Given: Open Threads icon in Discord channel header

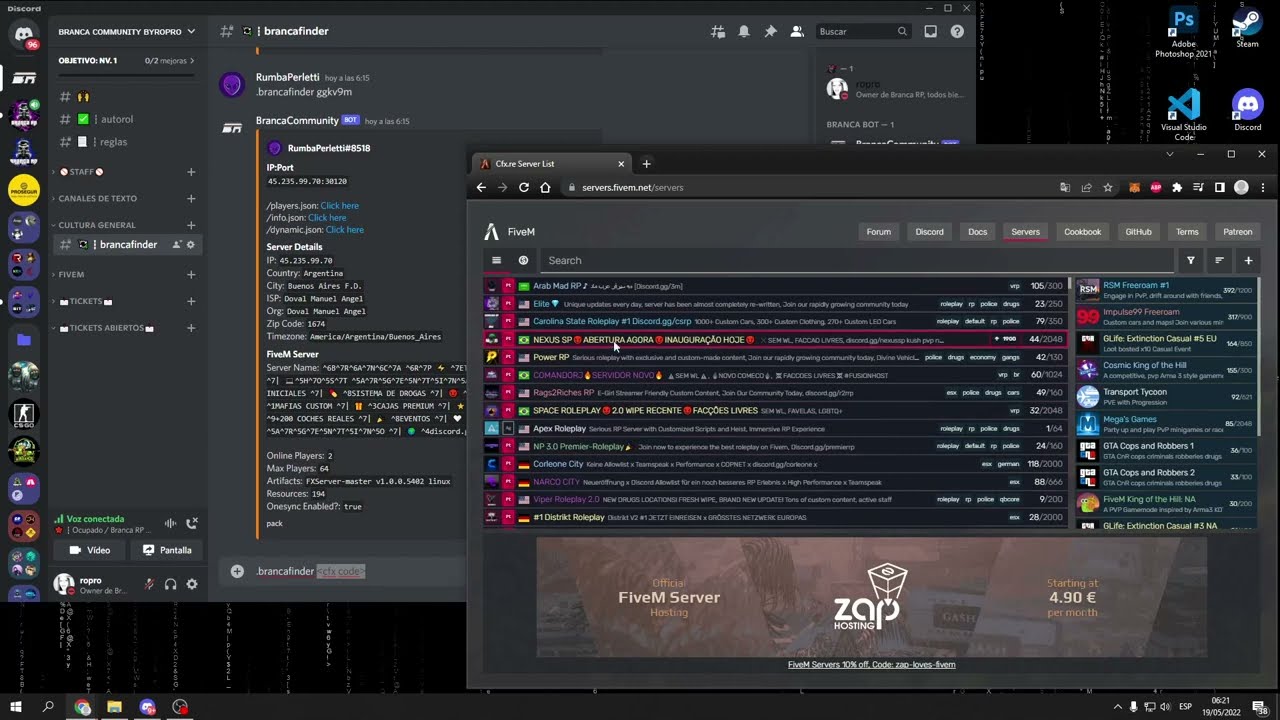Looking at the screenshot, I should pyautogui.click(x=718, y=31).
